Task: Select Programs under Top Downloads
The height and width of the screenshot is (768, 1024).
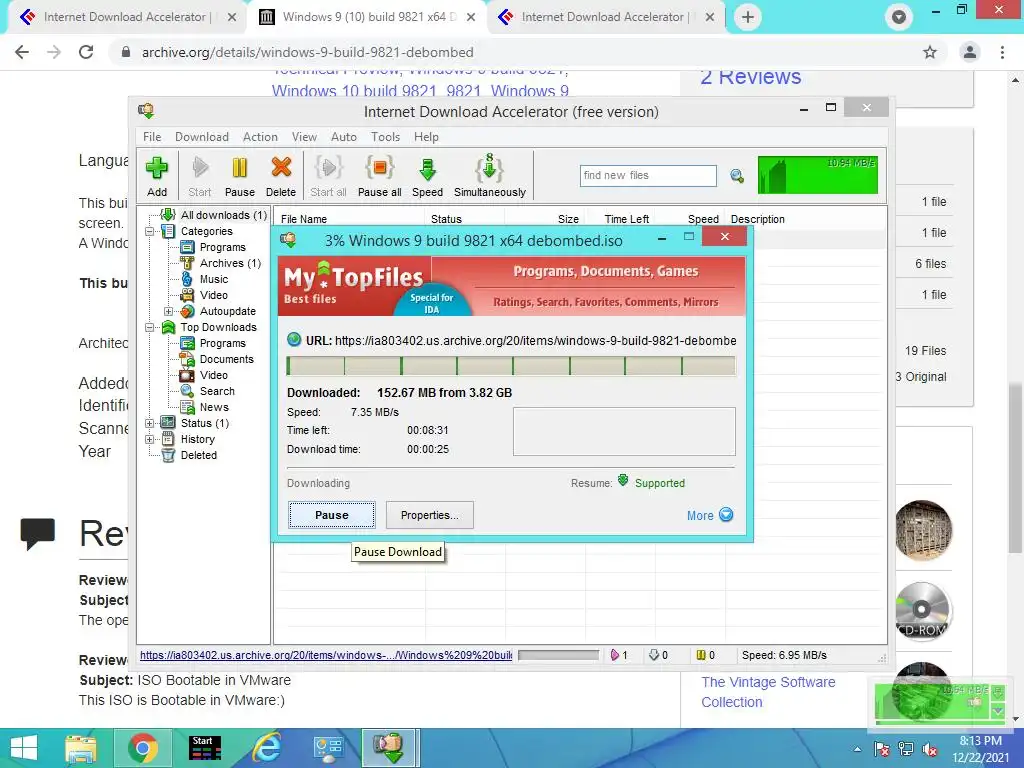Action: pos(223,343)
